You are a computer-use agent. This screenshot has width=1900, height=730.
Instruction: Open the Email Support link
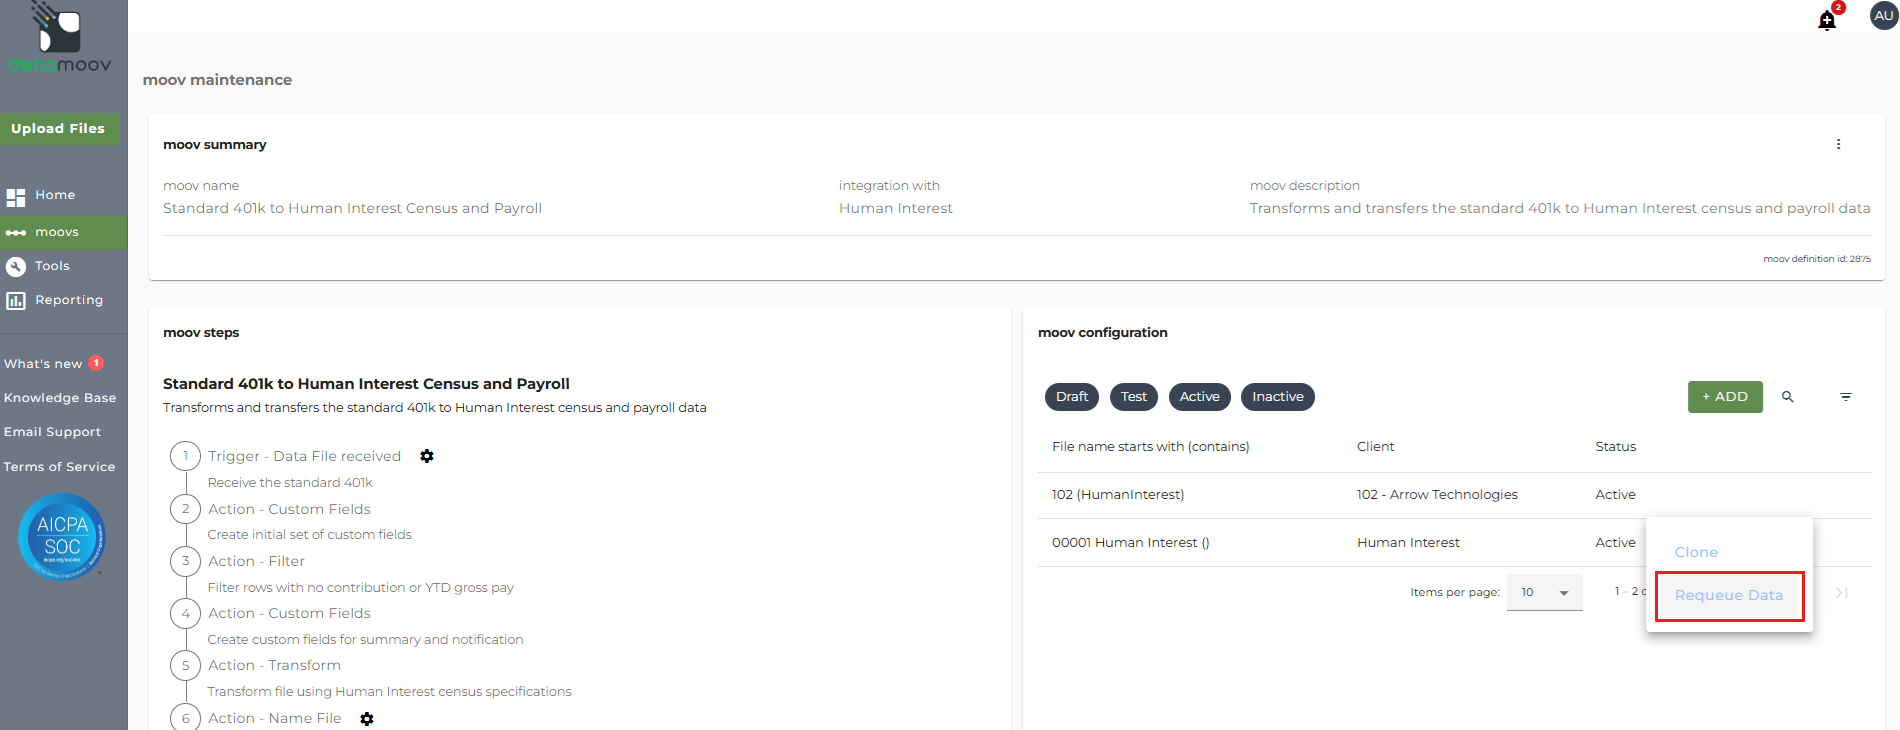click(52, 432)
